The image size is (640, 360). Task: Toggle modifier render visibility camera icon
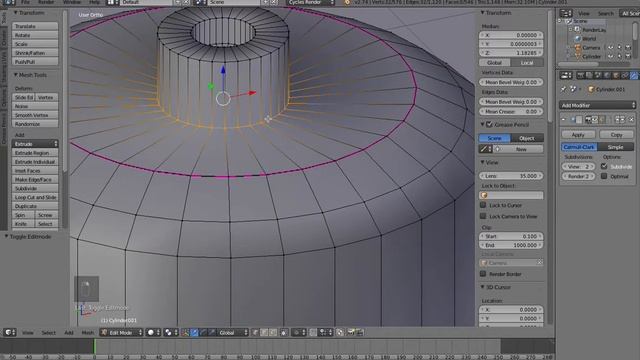click(588, 120)
